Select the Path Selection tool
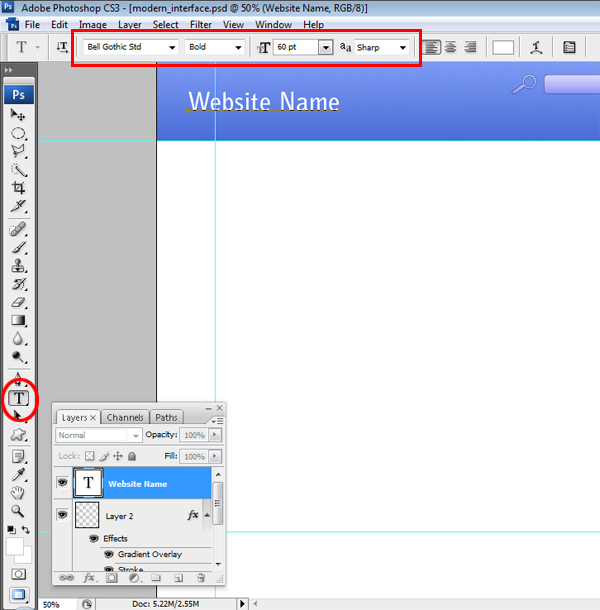Image resolution: width=600 pixels, height=610 pixels. (18, 415)
